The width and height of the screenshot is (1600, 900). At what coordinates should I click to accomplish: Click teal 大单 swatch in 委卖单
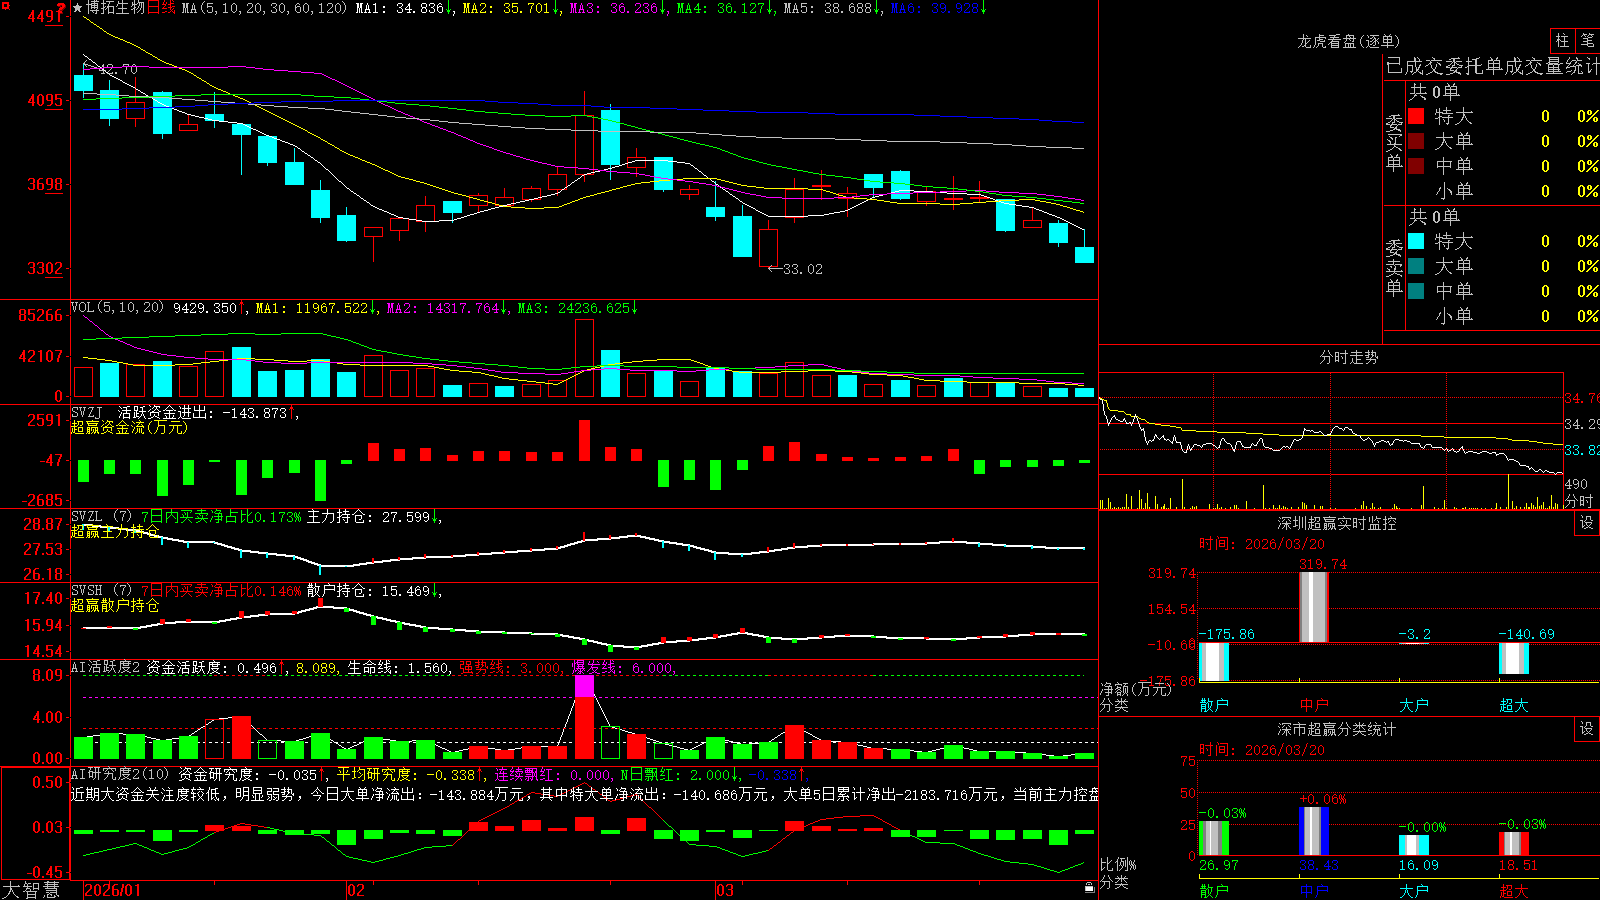pos(1416,266)
